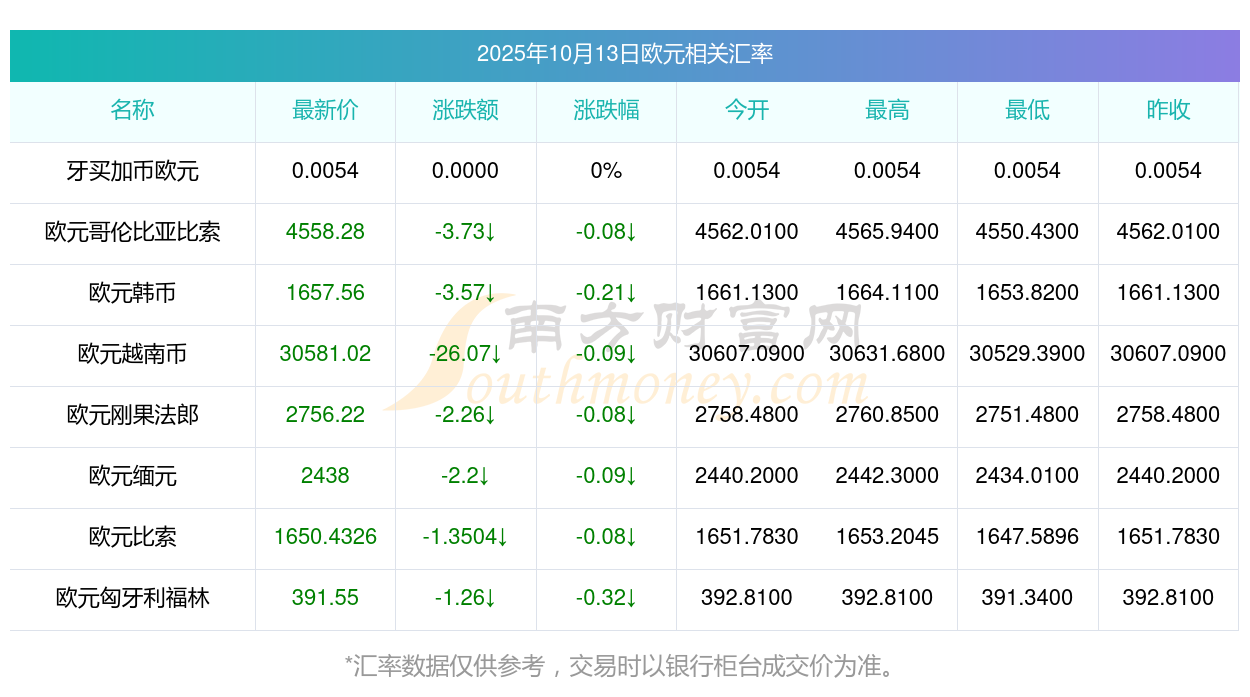Click change amount -1.26↓
Image resolution: width=1250 pixels, height=697 pixels.
[x=465, y=598]
